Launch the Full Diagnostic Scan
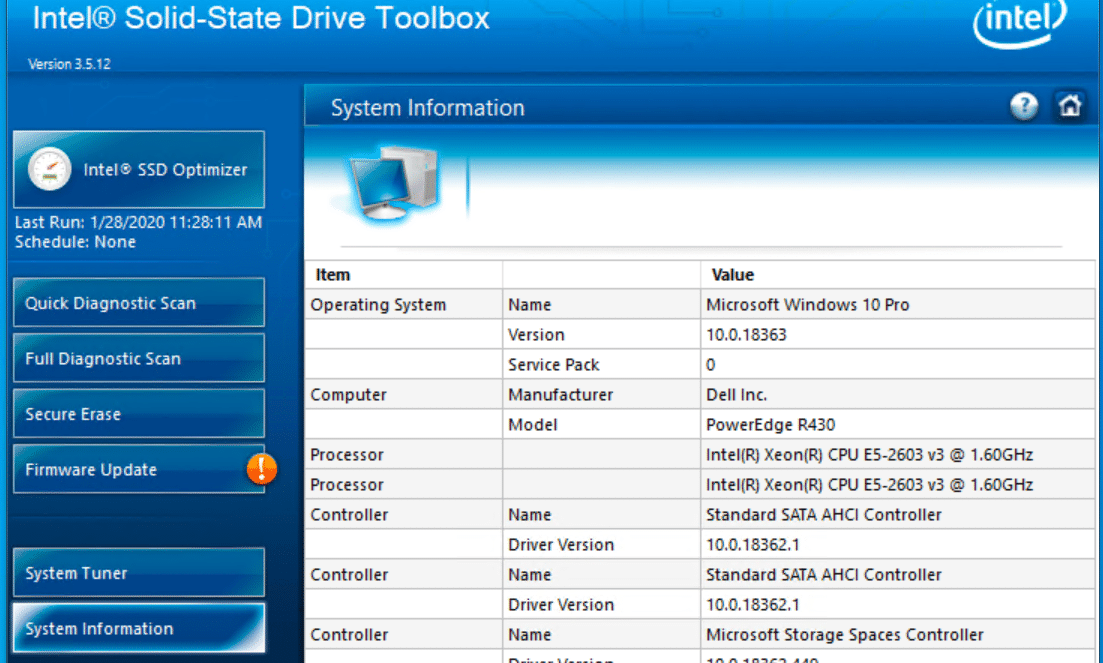 (139, 359)
